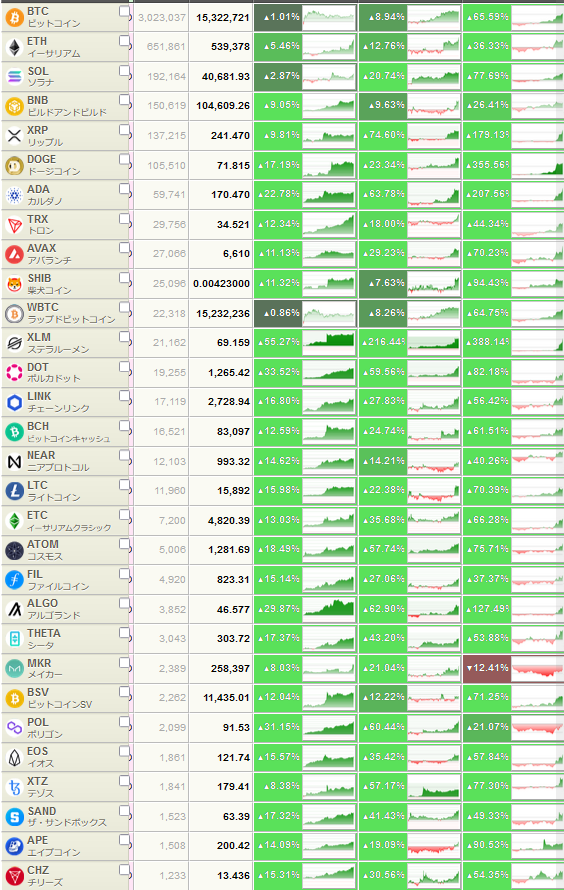Viewport: 564px width, 890px height.
Task: Click the BTC 1.01% change sparkline chart
Action: click(329, 18)
